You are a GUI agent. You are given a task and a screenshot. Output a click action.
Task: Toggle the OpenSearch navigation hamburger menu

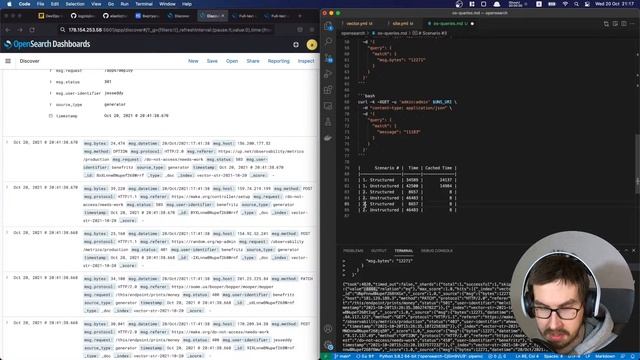pos(8,61)
